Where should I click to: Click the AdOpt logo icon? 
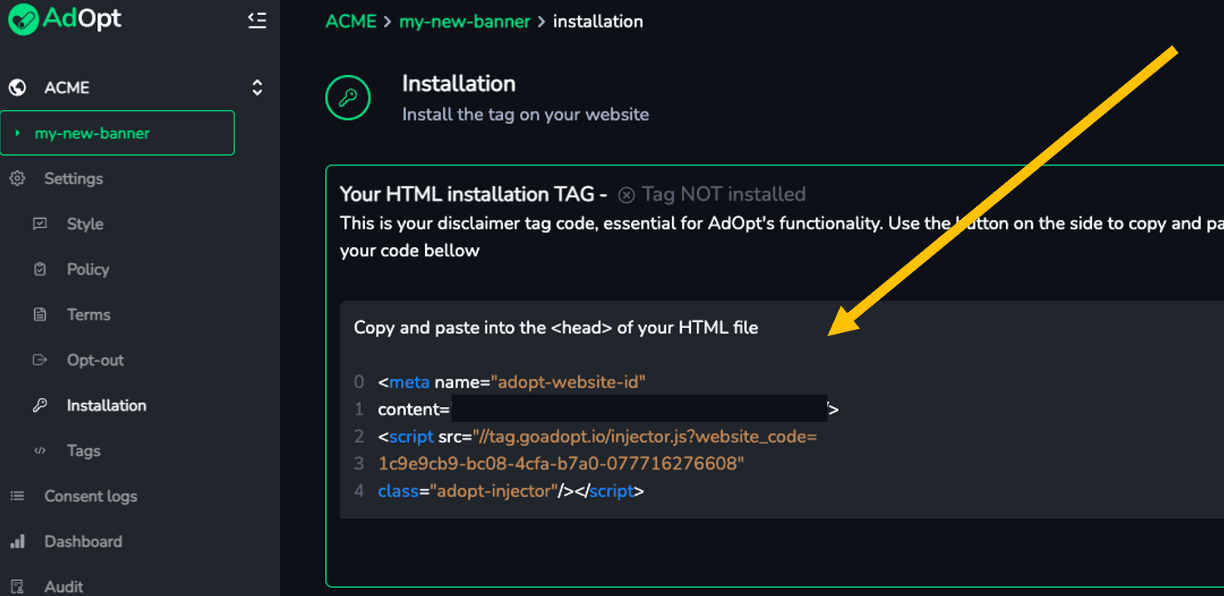click(x=22, y=19)
